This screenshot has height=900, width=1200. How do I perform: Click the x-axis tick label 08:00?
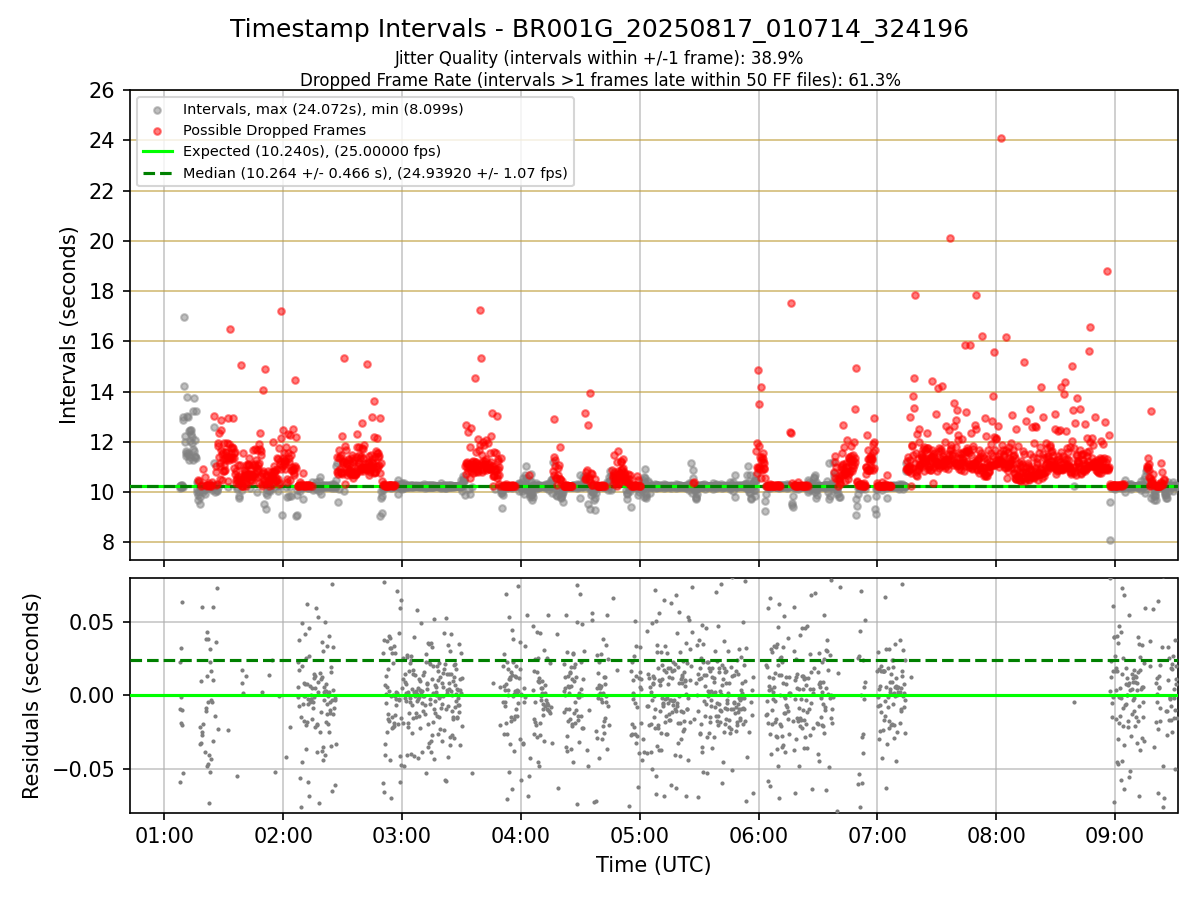point(996,835)
